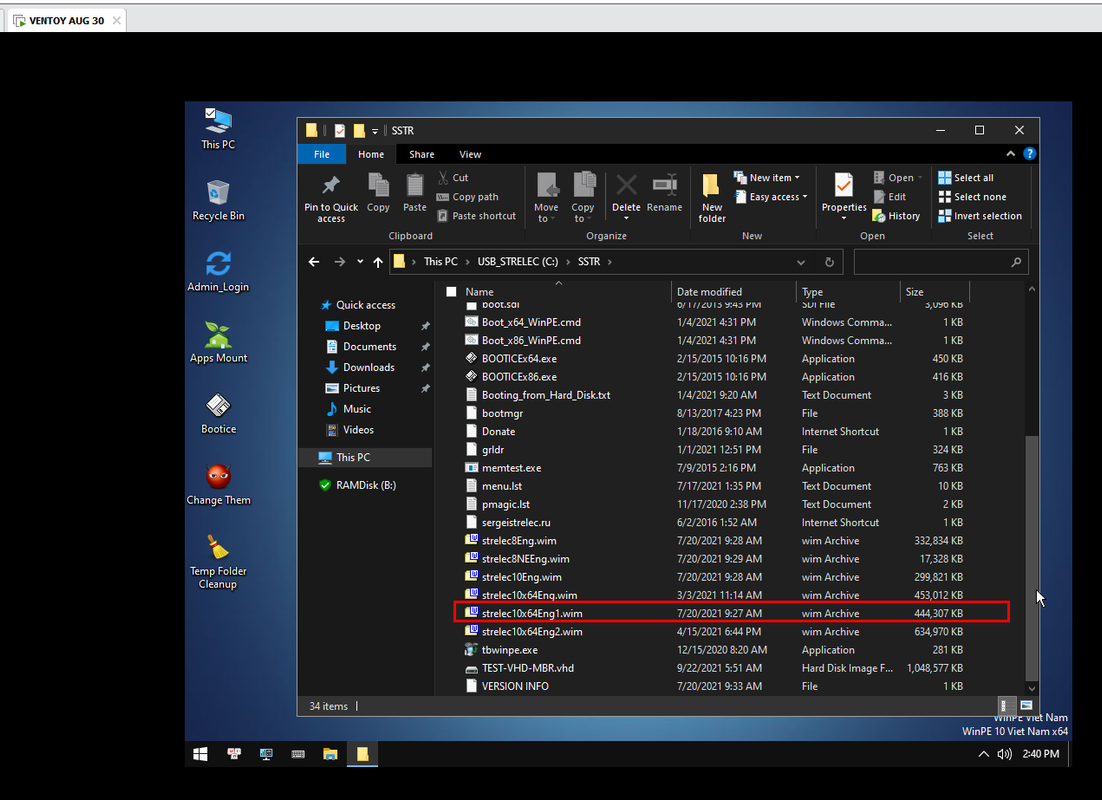Expand the Easy access dropdown
Viewport: 1102px width, 800px height.
(771, 197)
